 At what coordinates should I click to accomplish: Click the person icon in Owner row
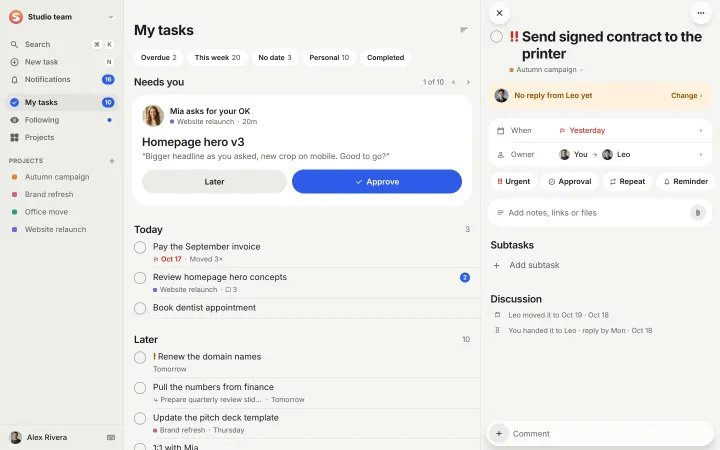[501, 155]
